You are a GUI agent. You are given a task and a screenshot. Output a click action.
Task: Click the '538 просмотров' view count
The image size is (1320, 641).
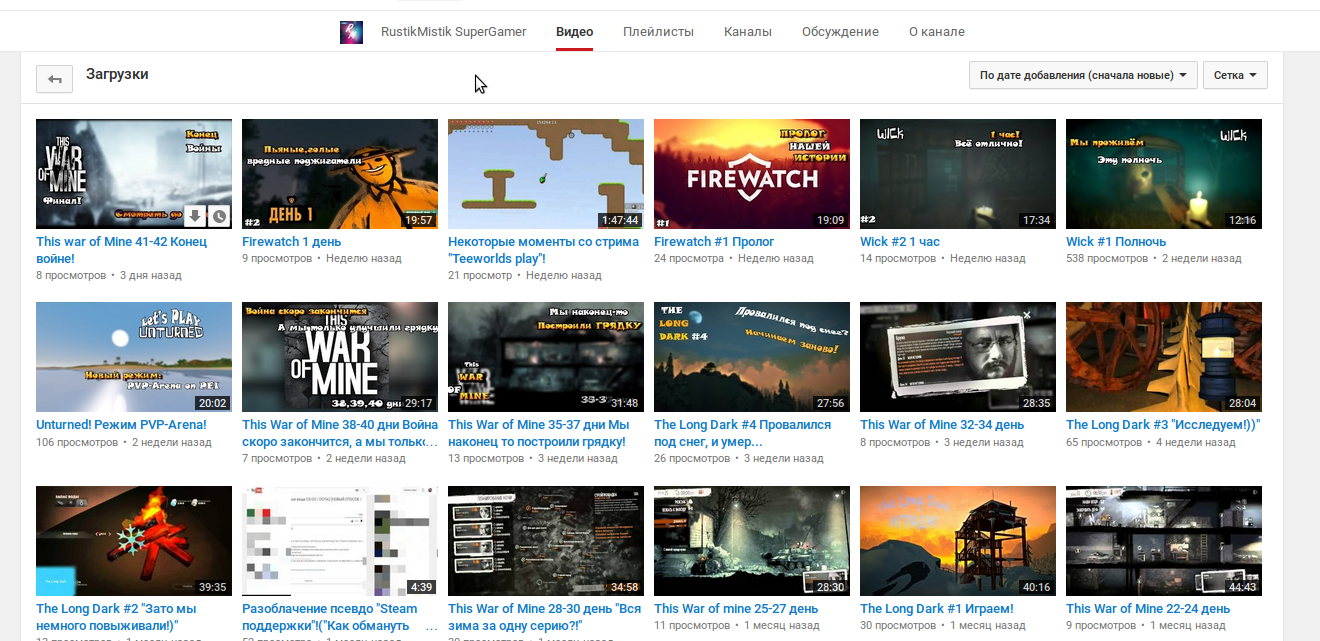(1108, 259)
